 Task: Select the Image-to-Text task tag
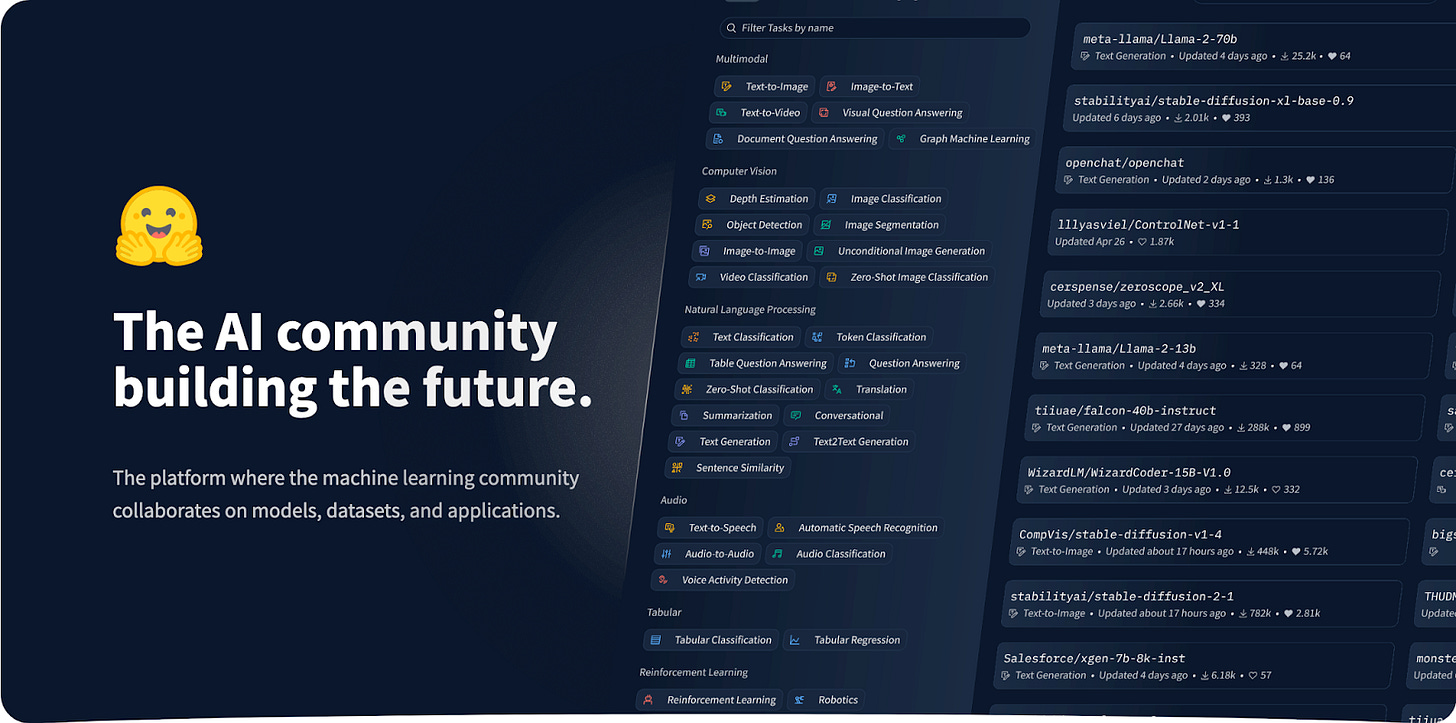(870, 87)
